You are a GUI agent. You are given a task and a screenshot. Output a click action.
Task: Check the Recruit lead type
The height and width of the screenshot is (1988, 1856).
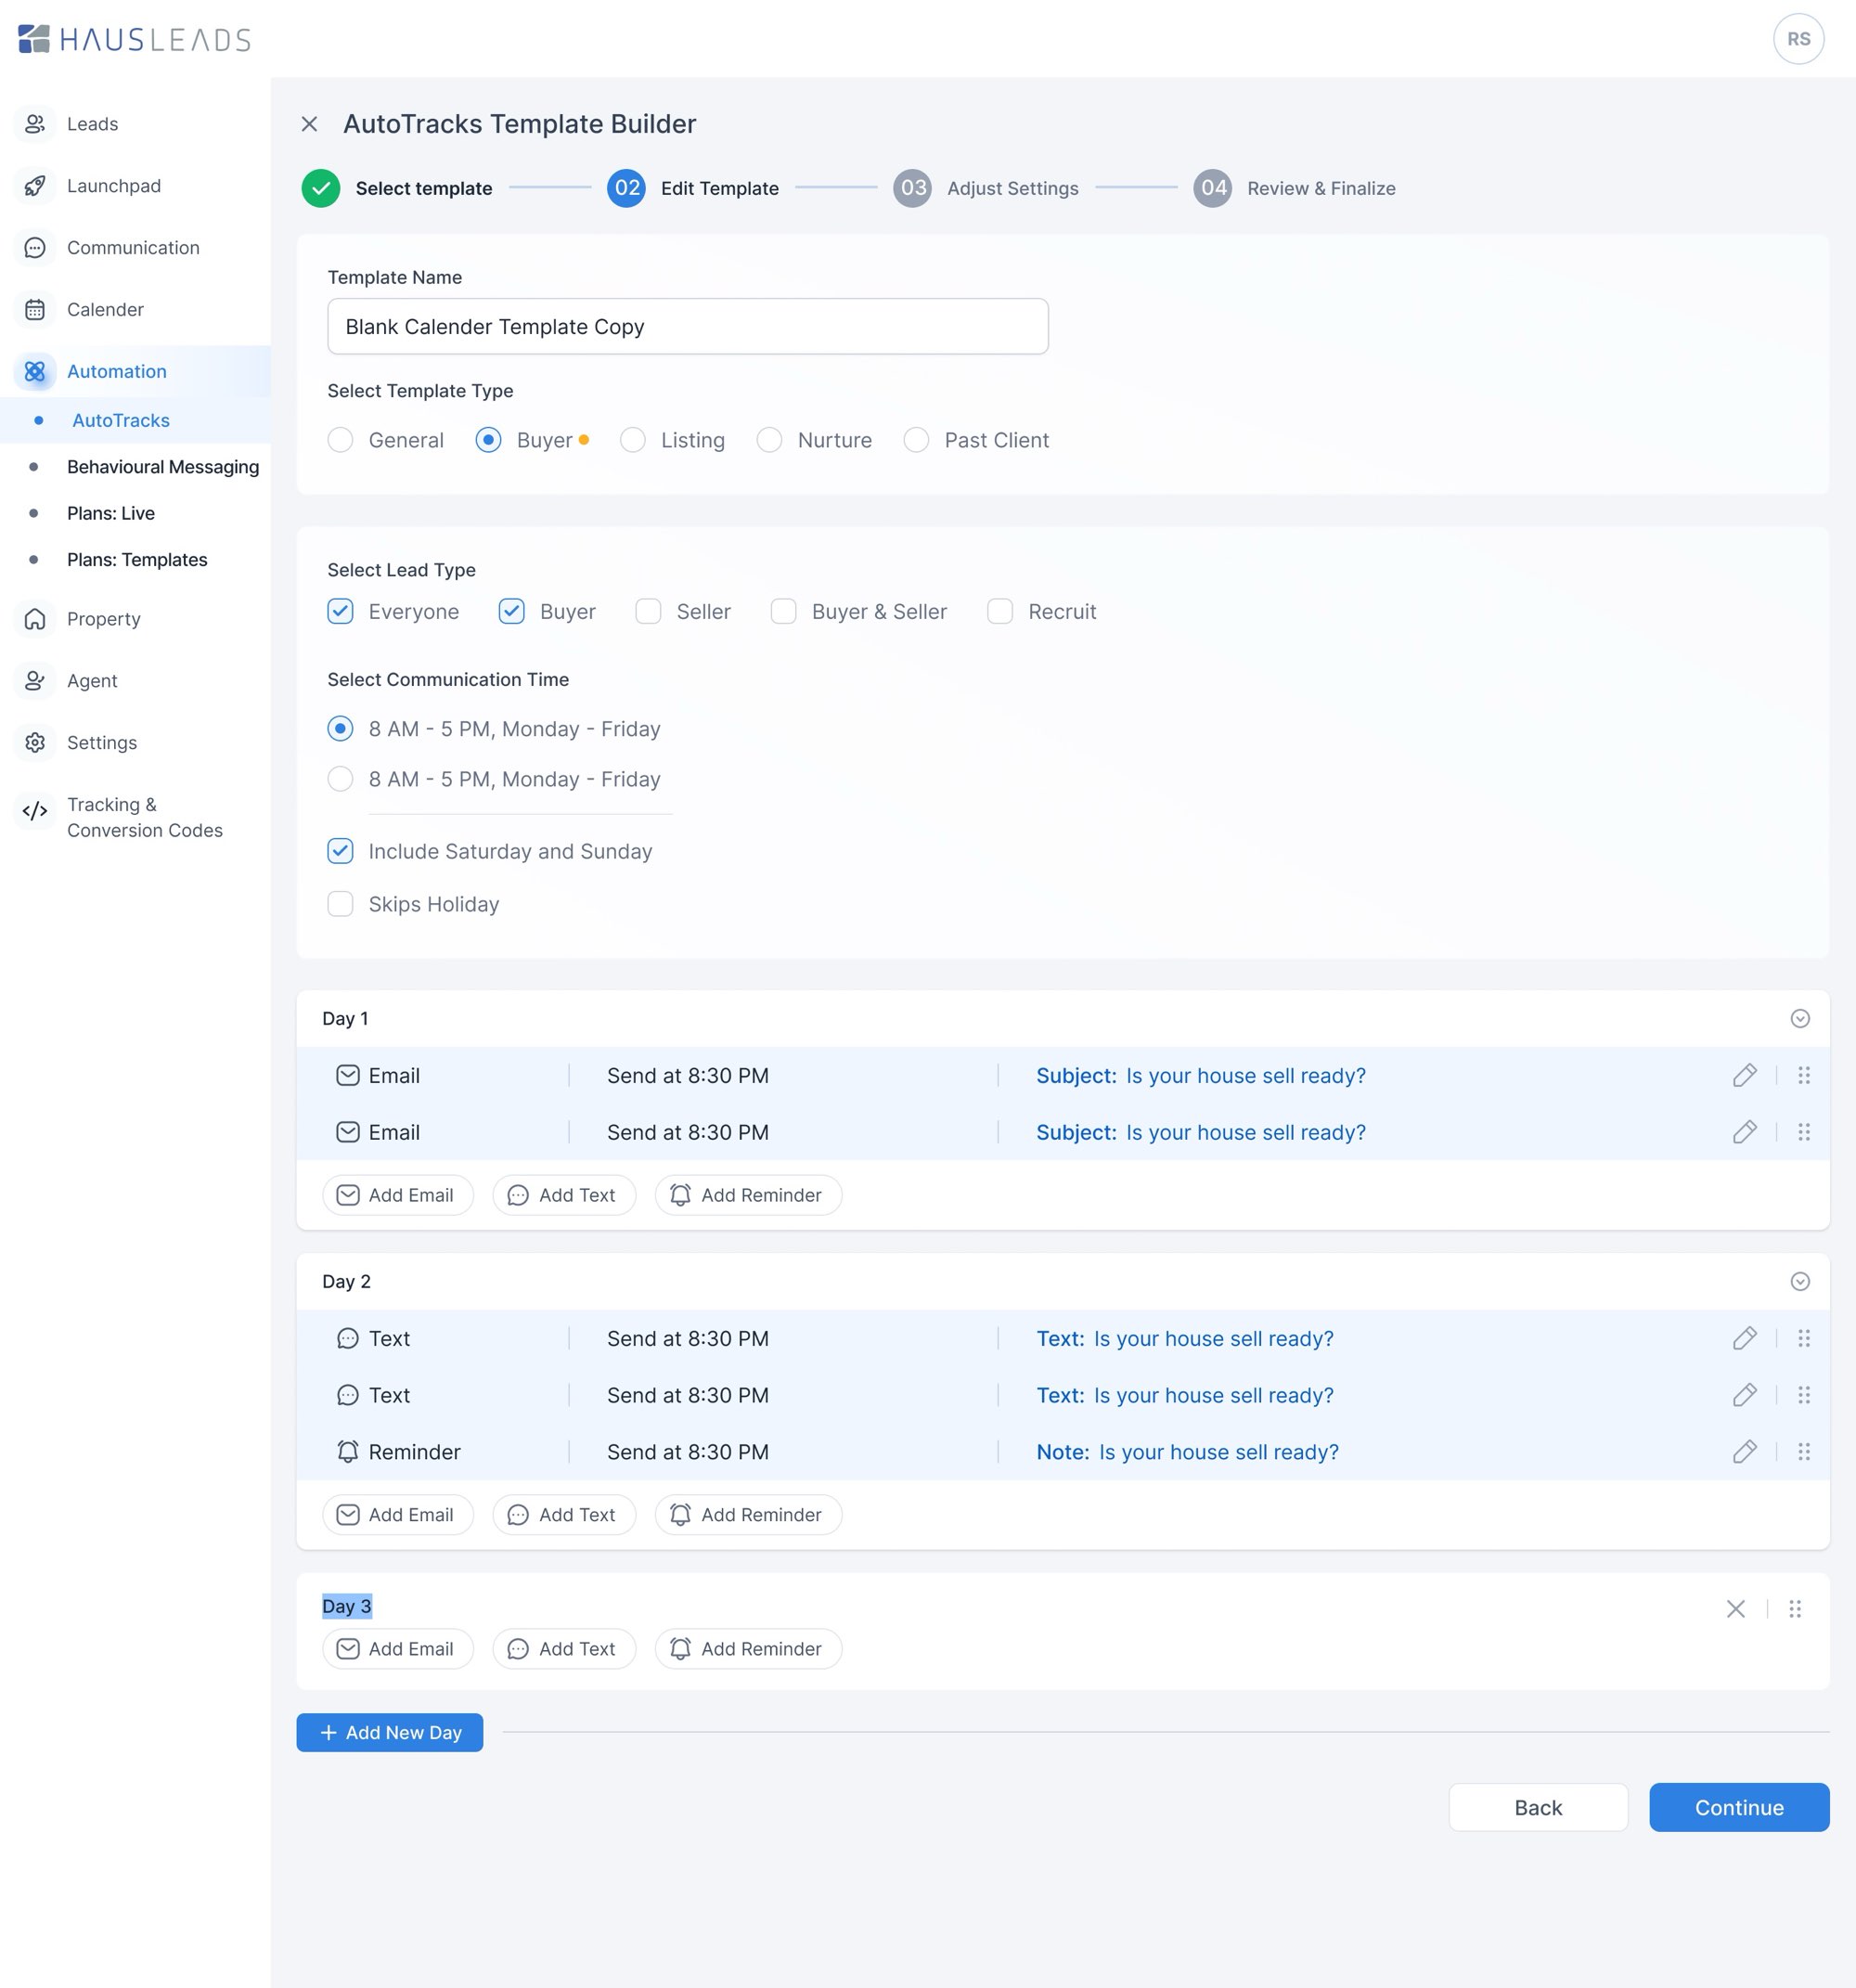point(1000,611)
